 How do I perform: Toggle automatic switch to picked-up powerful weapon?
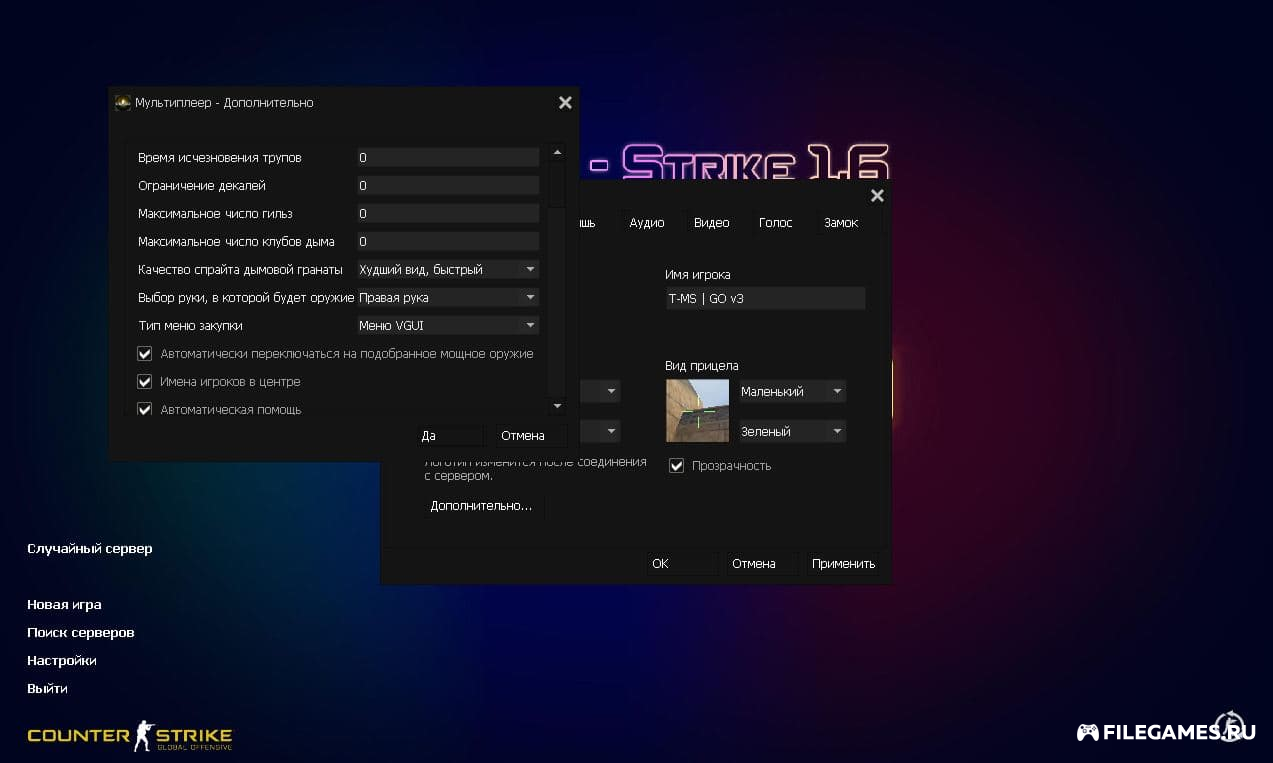[145, 353]
